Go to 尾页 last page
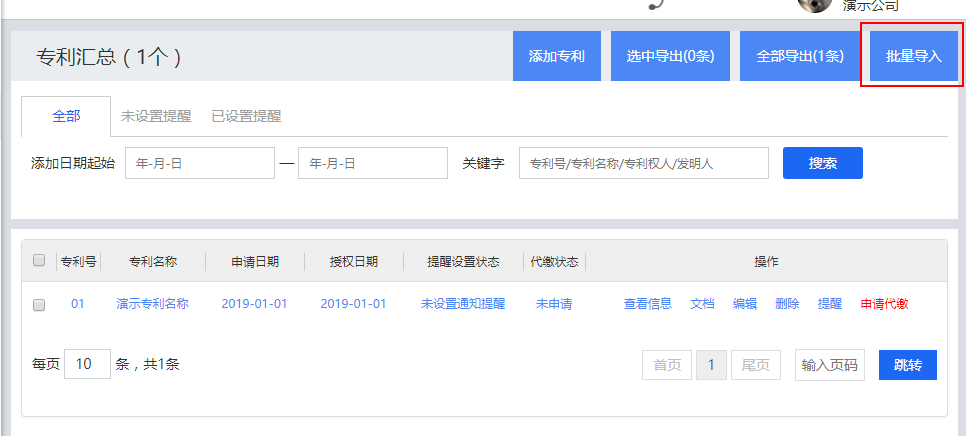The width and height of the screenshot is (966, 436). pos(756,365)
